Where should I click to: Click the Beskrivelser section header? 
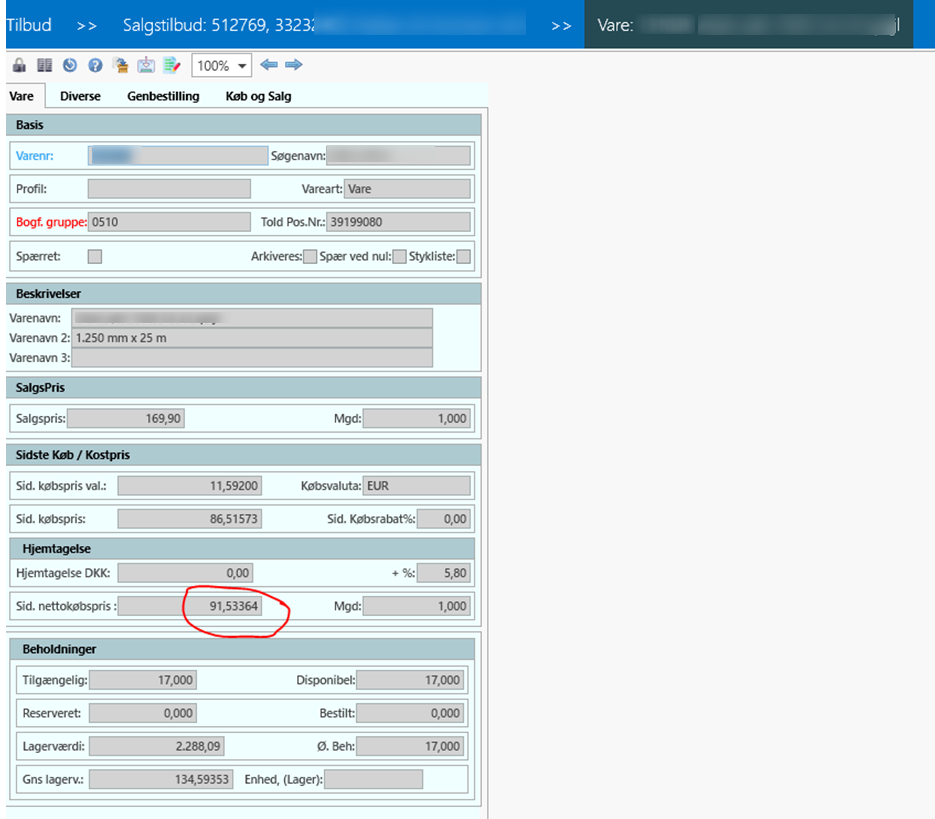click(x=244, y=293)
